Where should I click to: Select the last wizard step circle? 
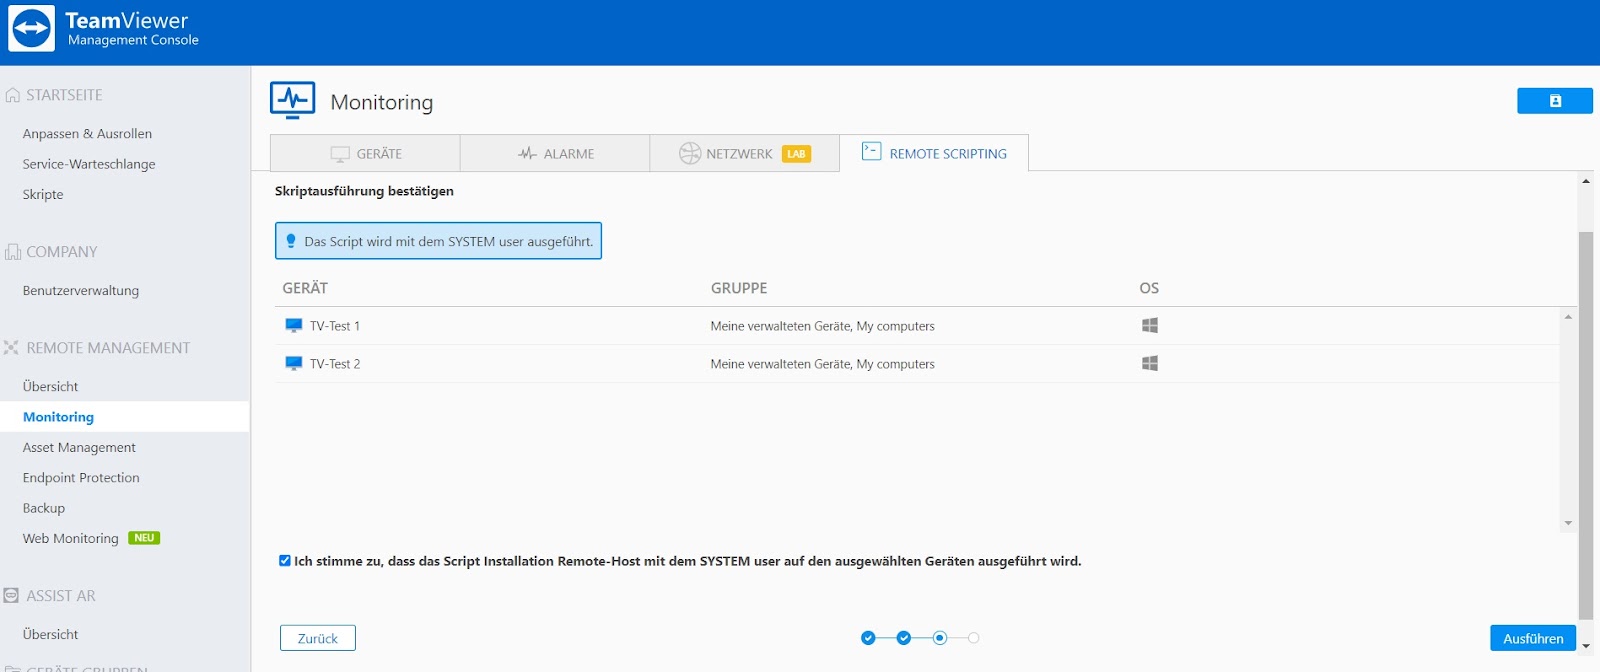point(974,638)
